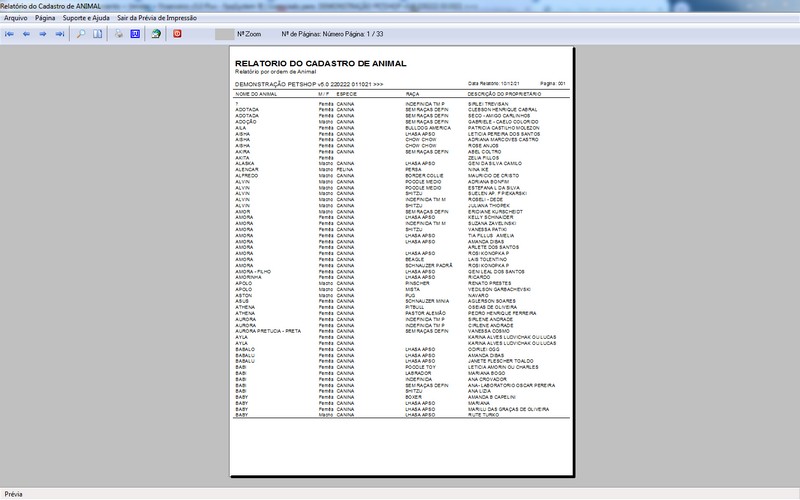Jump to the last page
Image resolution: width=800 pixels, height=500 pixels.
pos(61,34)
